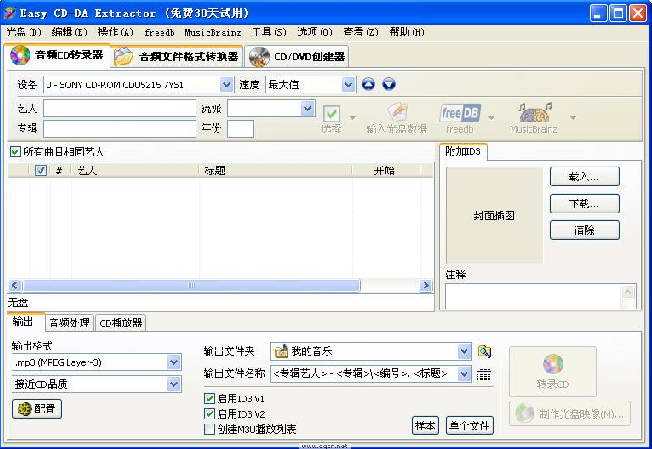The width and height of the screenshot is (652, 449).
Task: Expand the freedb arrow options
Action: [491, 118]
